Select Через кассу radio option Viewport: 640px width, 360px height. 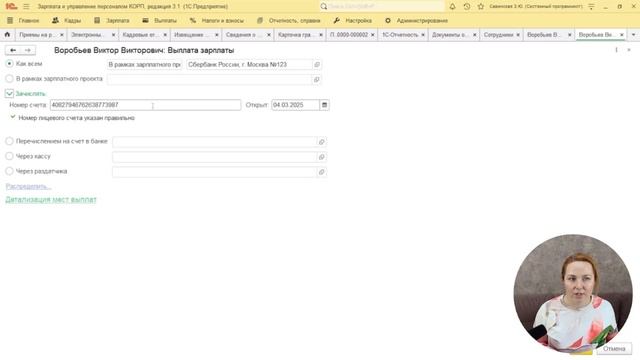coord(9,156)
